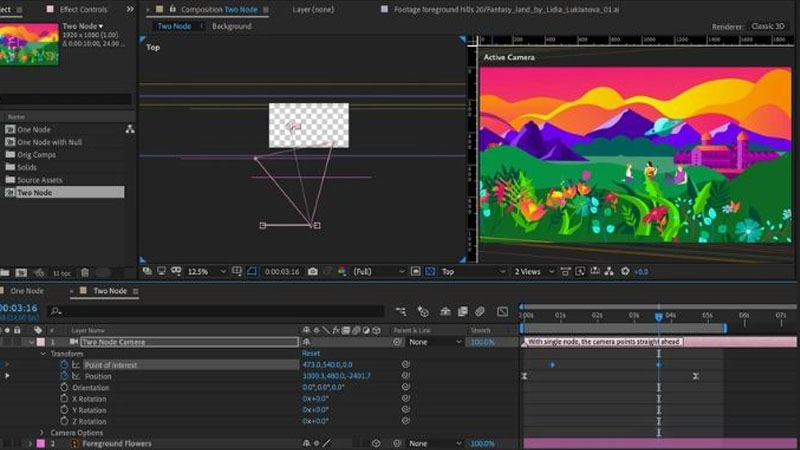The height and width of the screenshot is (450, 800).
Task: Toggle Orientation property stopwatch
Action: (x=64, y=387)
